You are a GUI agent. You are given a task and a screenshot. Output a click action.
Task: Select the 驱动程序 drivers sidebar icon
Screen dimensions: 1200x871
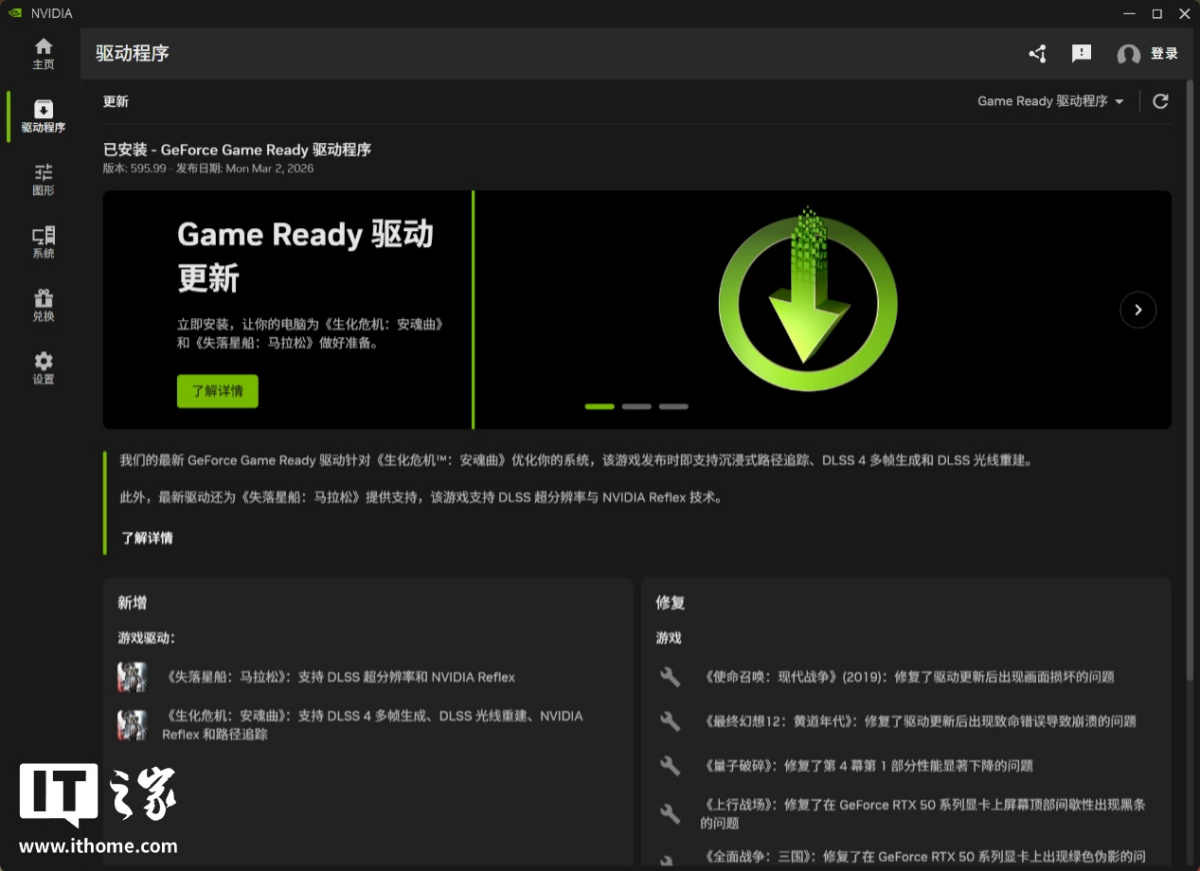[x=43, y=116]
